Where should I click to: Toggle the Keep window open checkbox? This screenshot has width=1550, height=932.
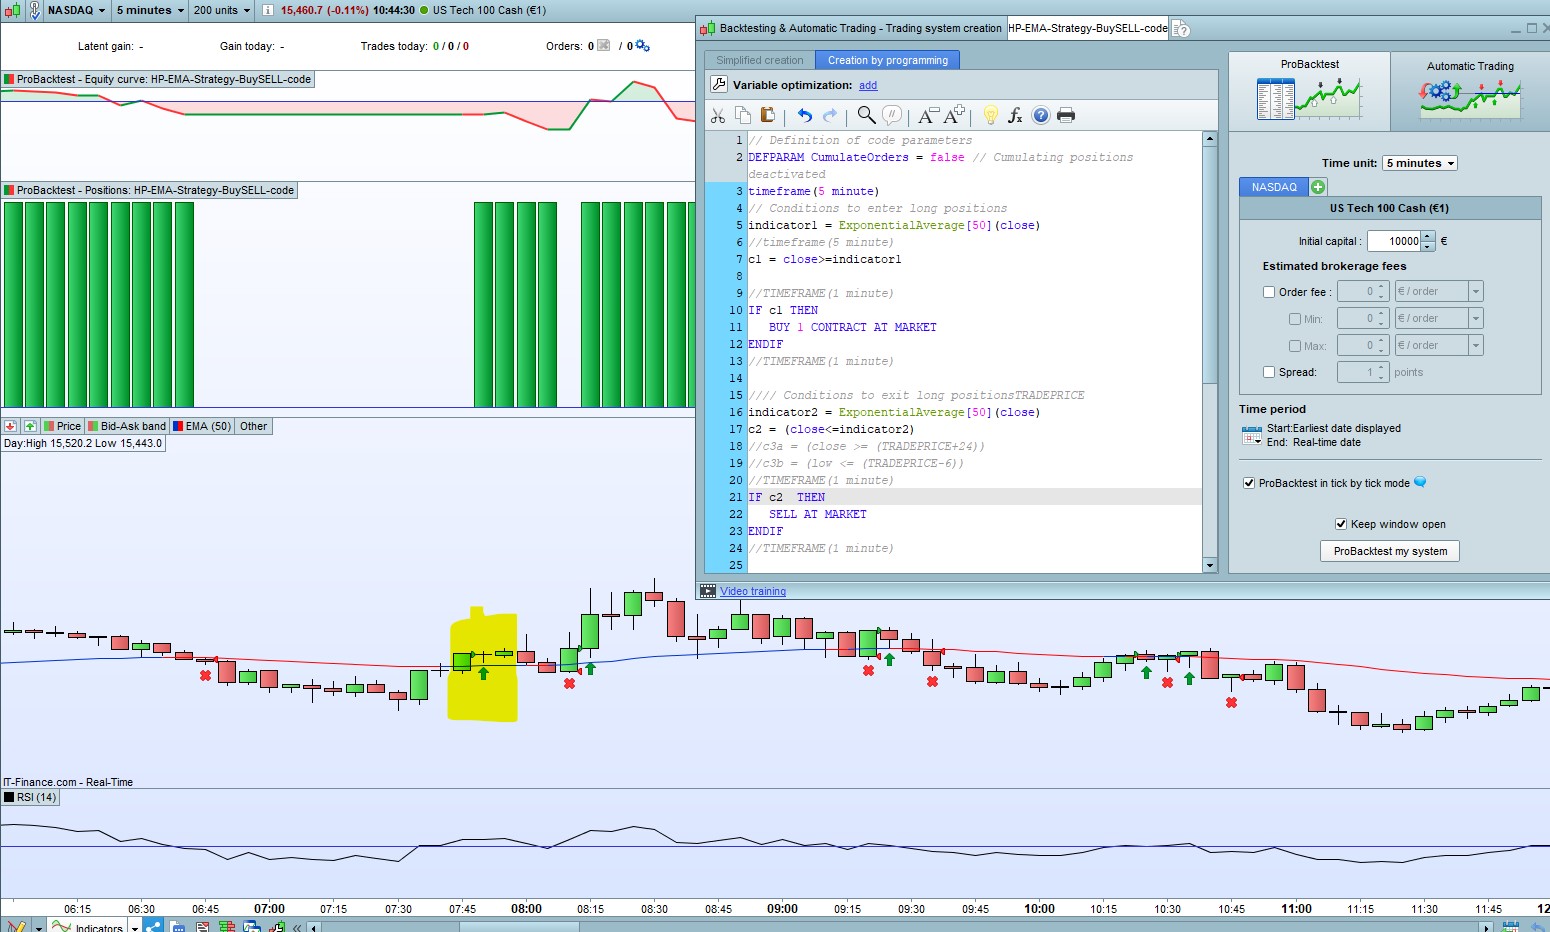coord(1341,524)
